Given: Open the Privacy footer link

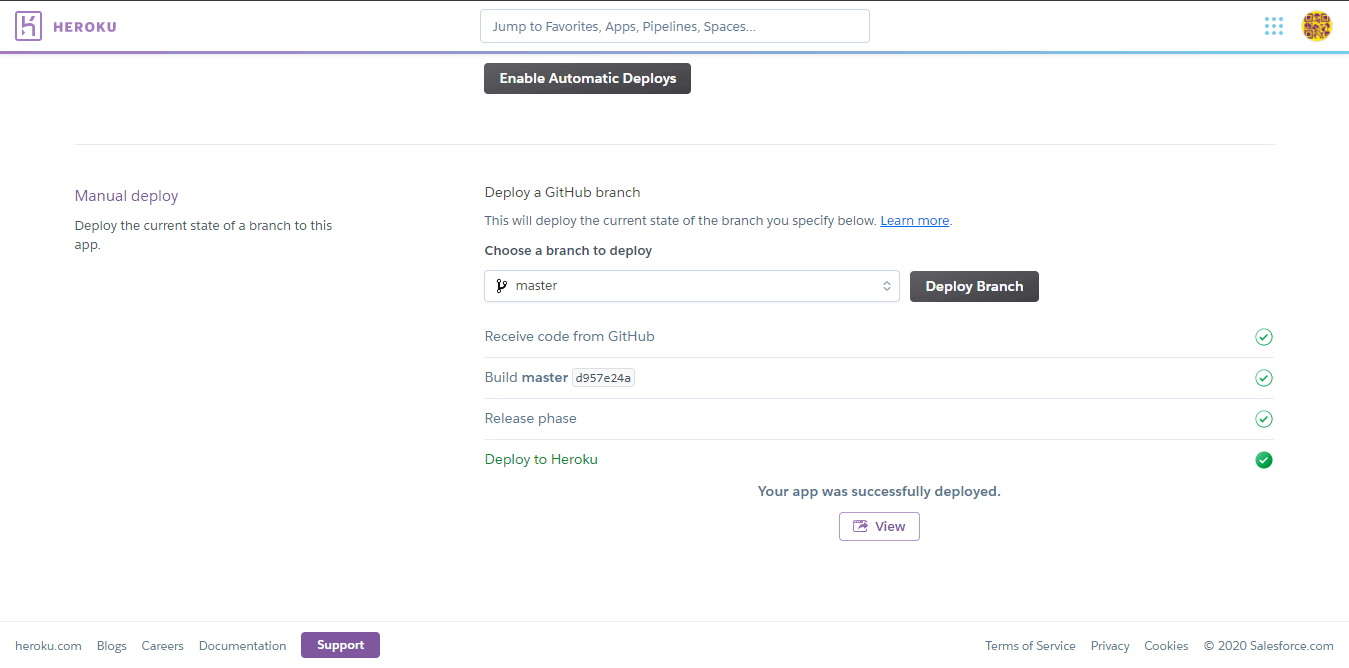Looking at the screenshot, I should 1110,646.
